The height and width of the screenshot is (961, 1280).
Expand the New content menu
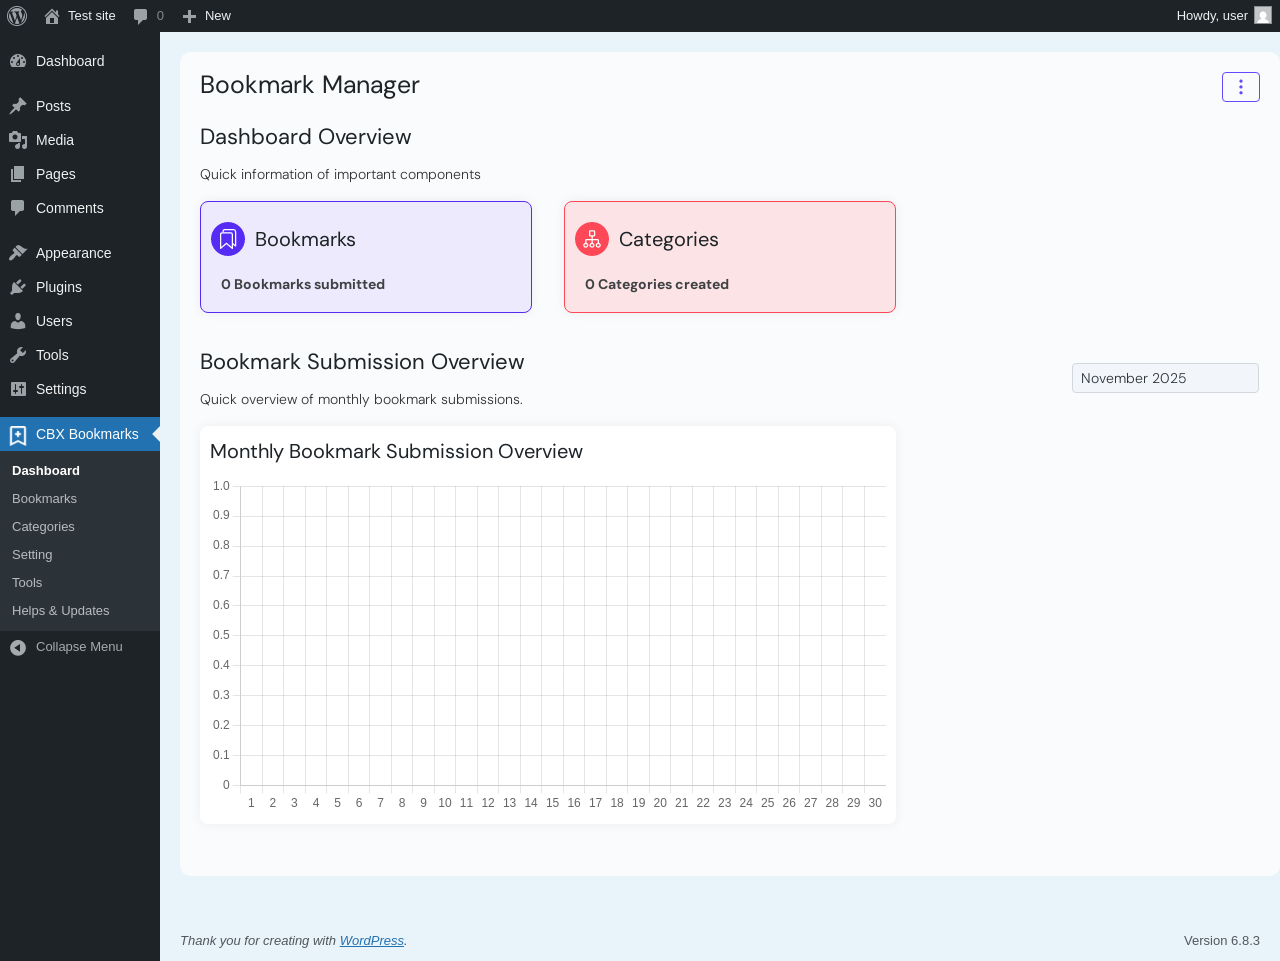[x=207, y=16]
